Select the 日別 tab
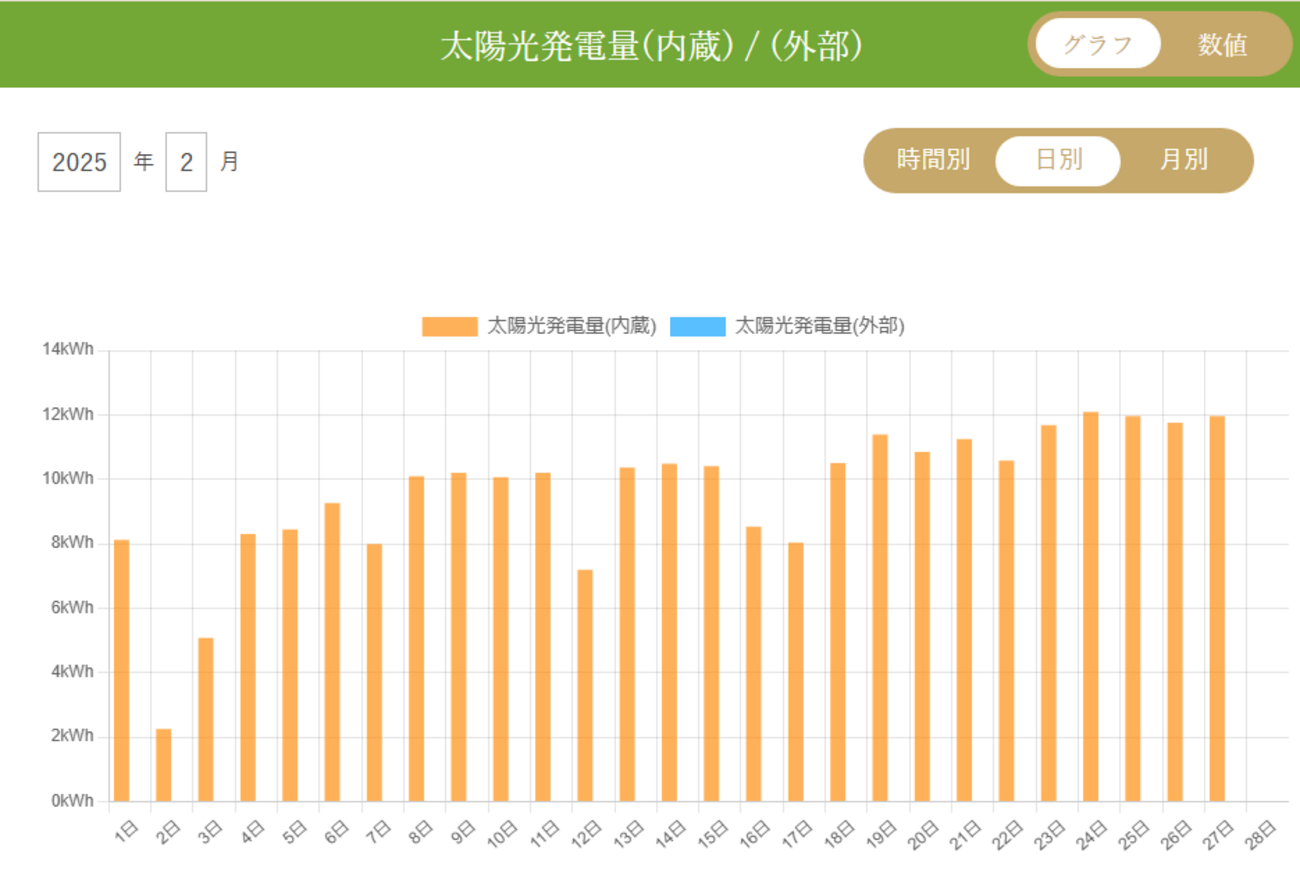1300x883 pixels. 1058,160
